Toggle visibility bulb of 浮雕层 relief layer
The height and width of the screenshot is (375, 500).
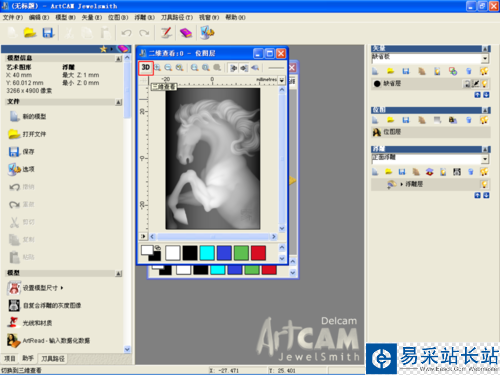(x=484, y=184)
